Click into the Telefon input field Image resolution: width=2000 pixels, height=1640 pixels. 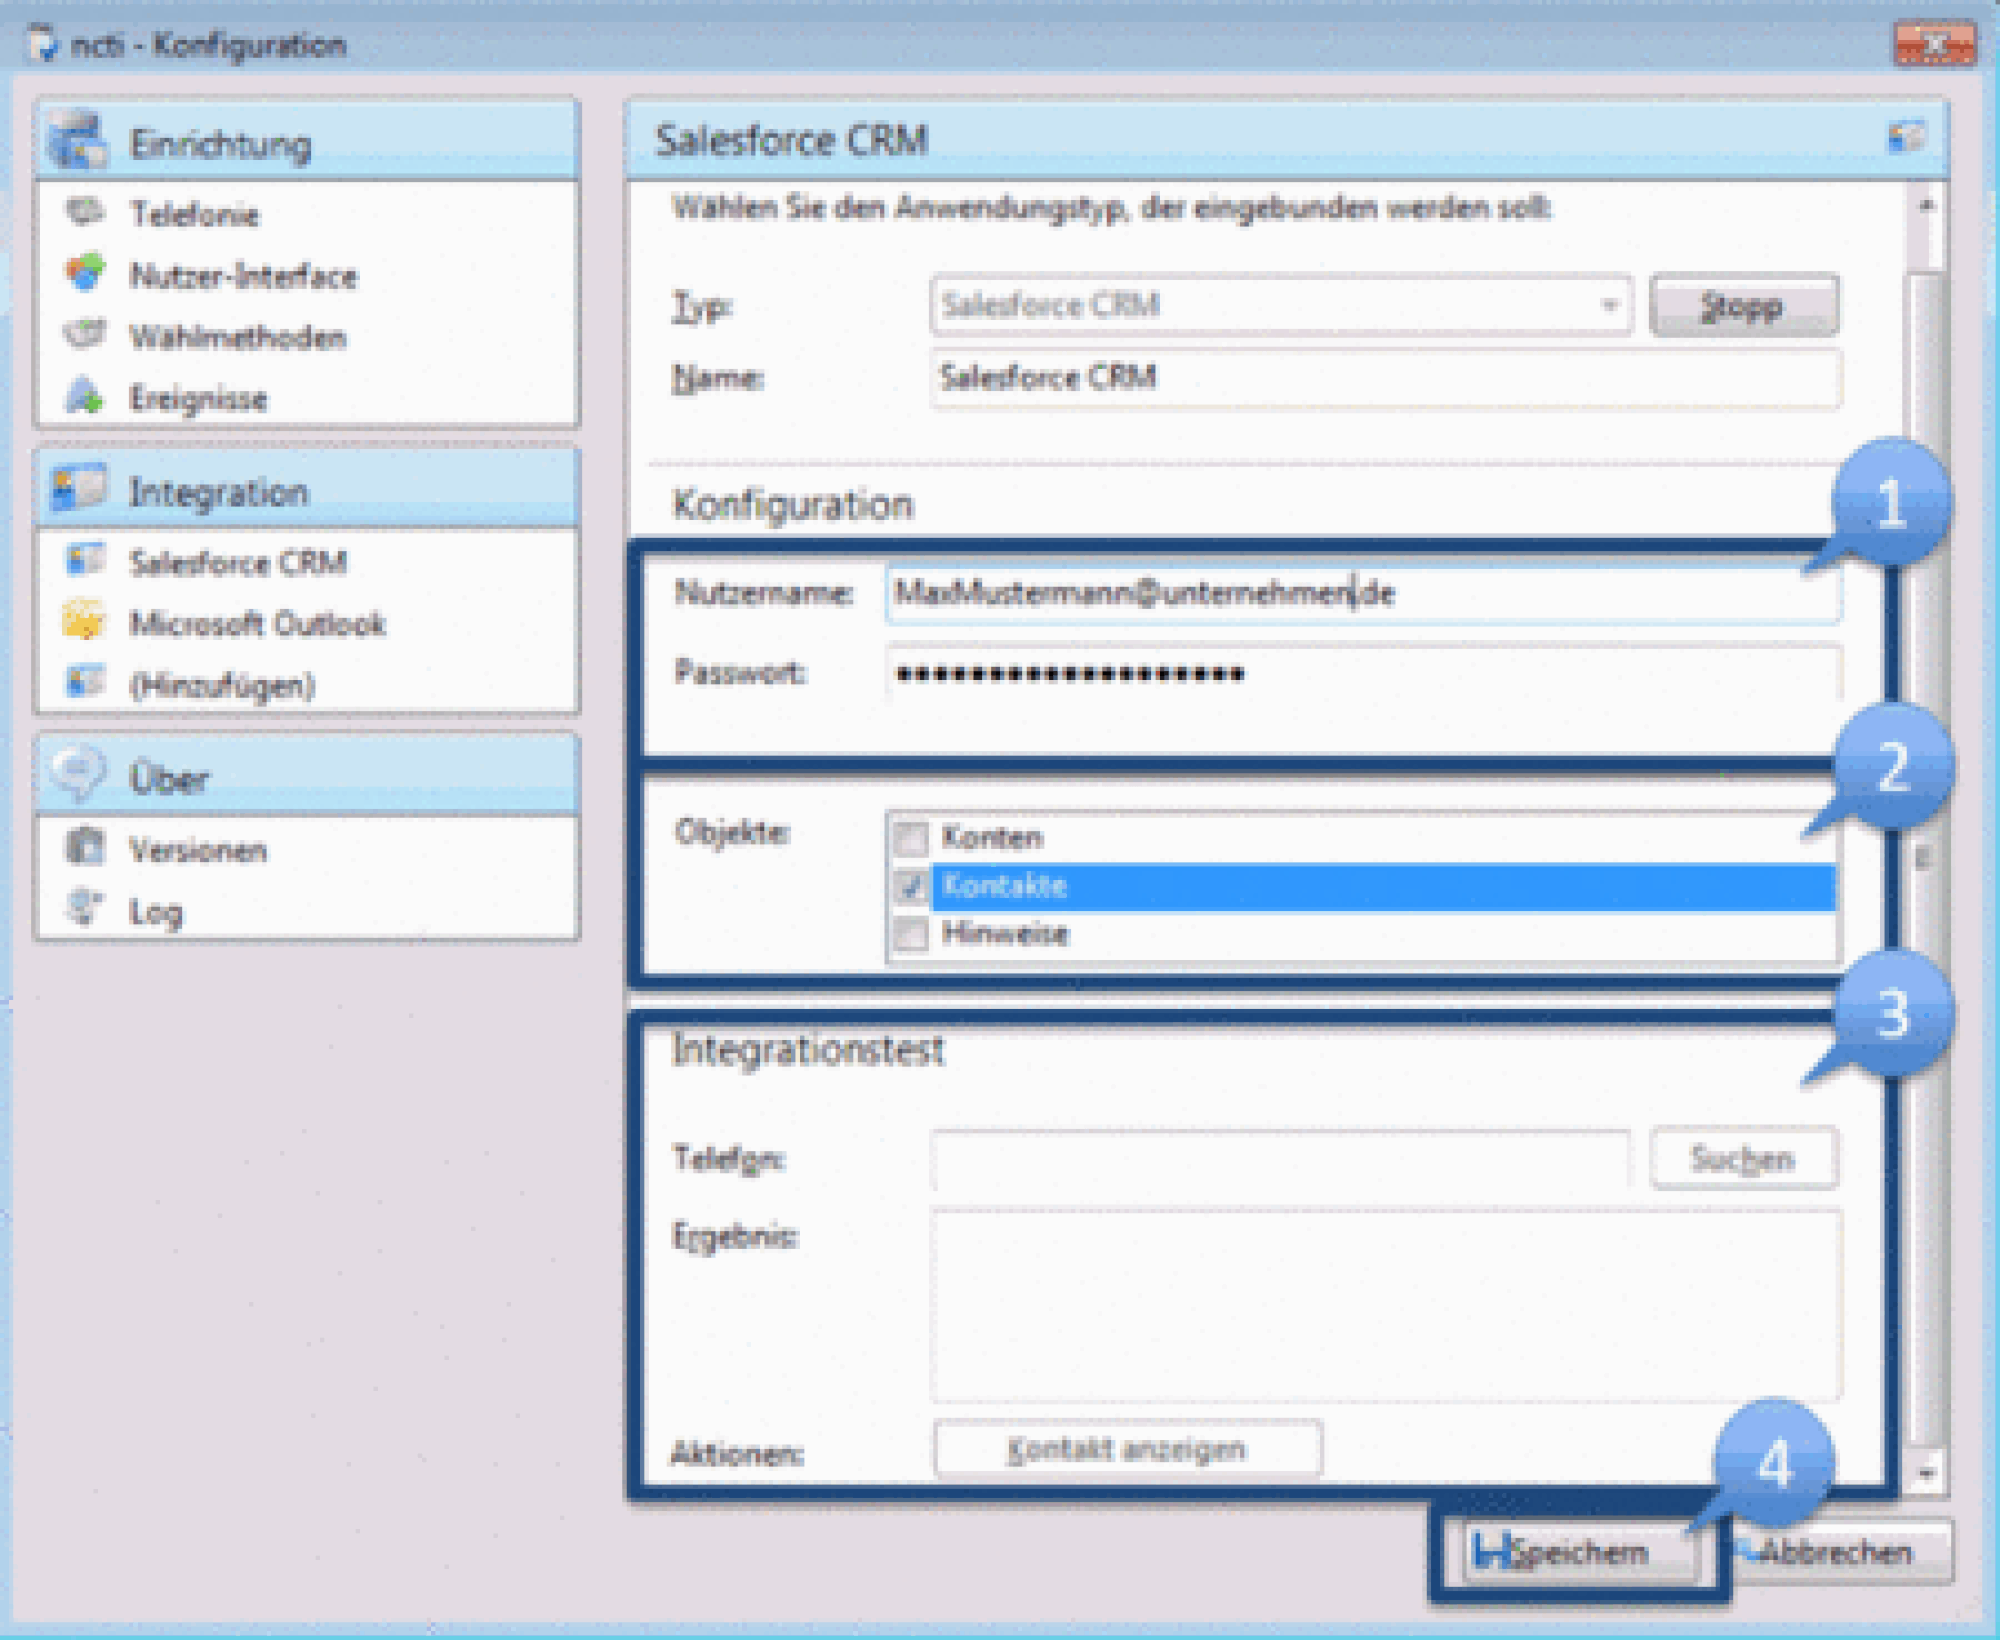click(1280, 1158)
